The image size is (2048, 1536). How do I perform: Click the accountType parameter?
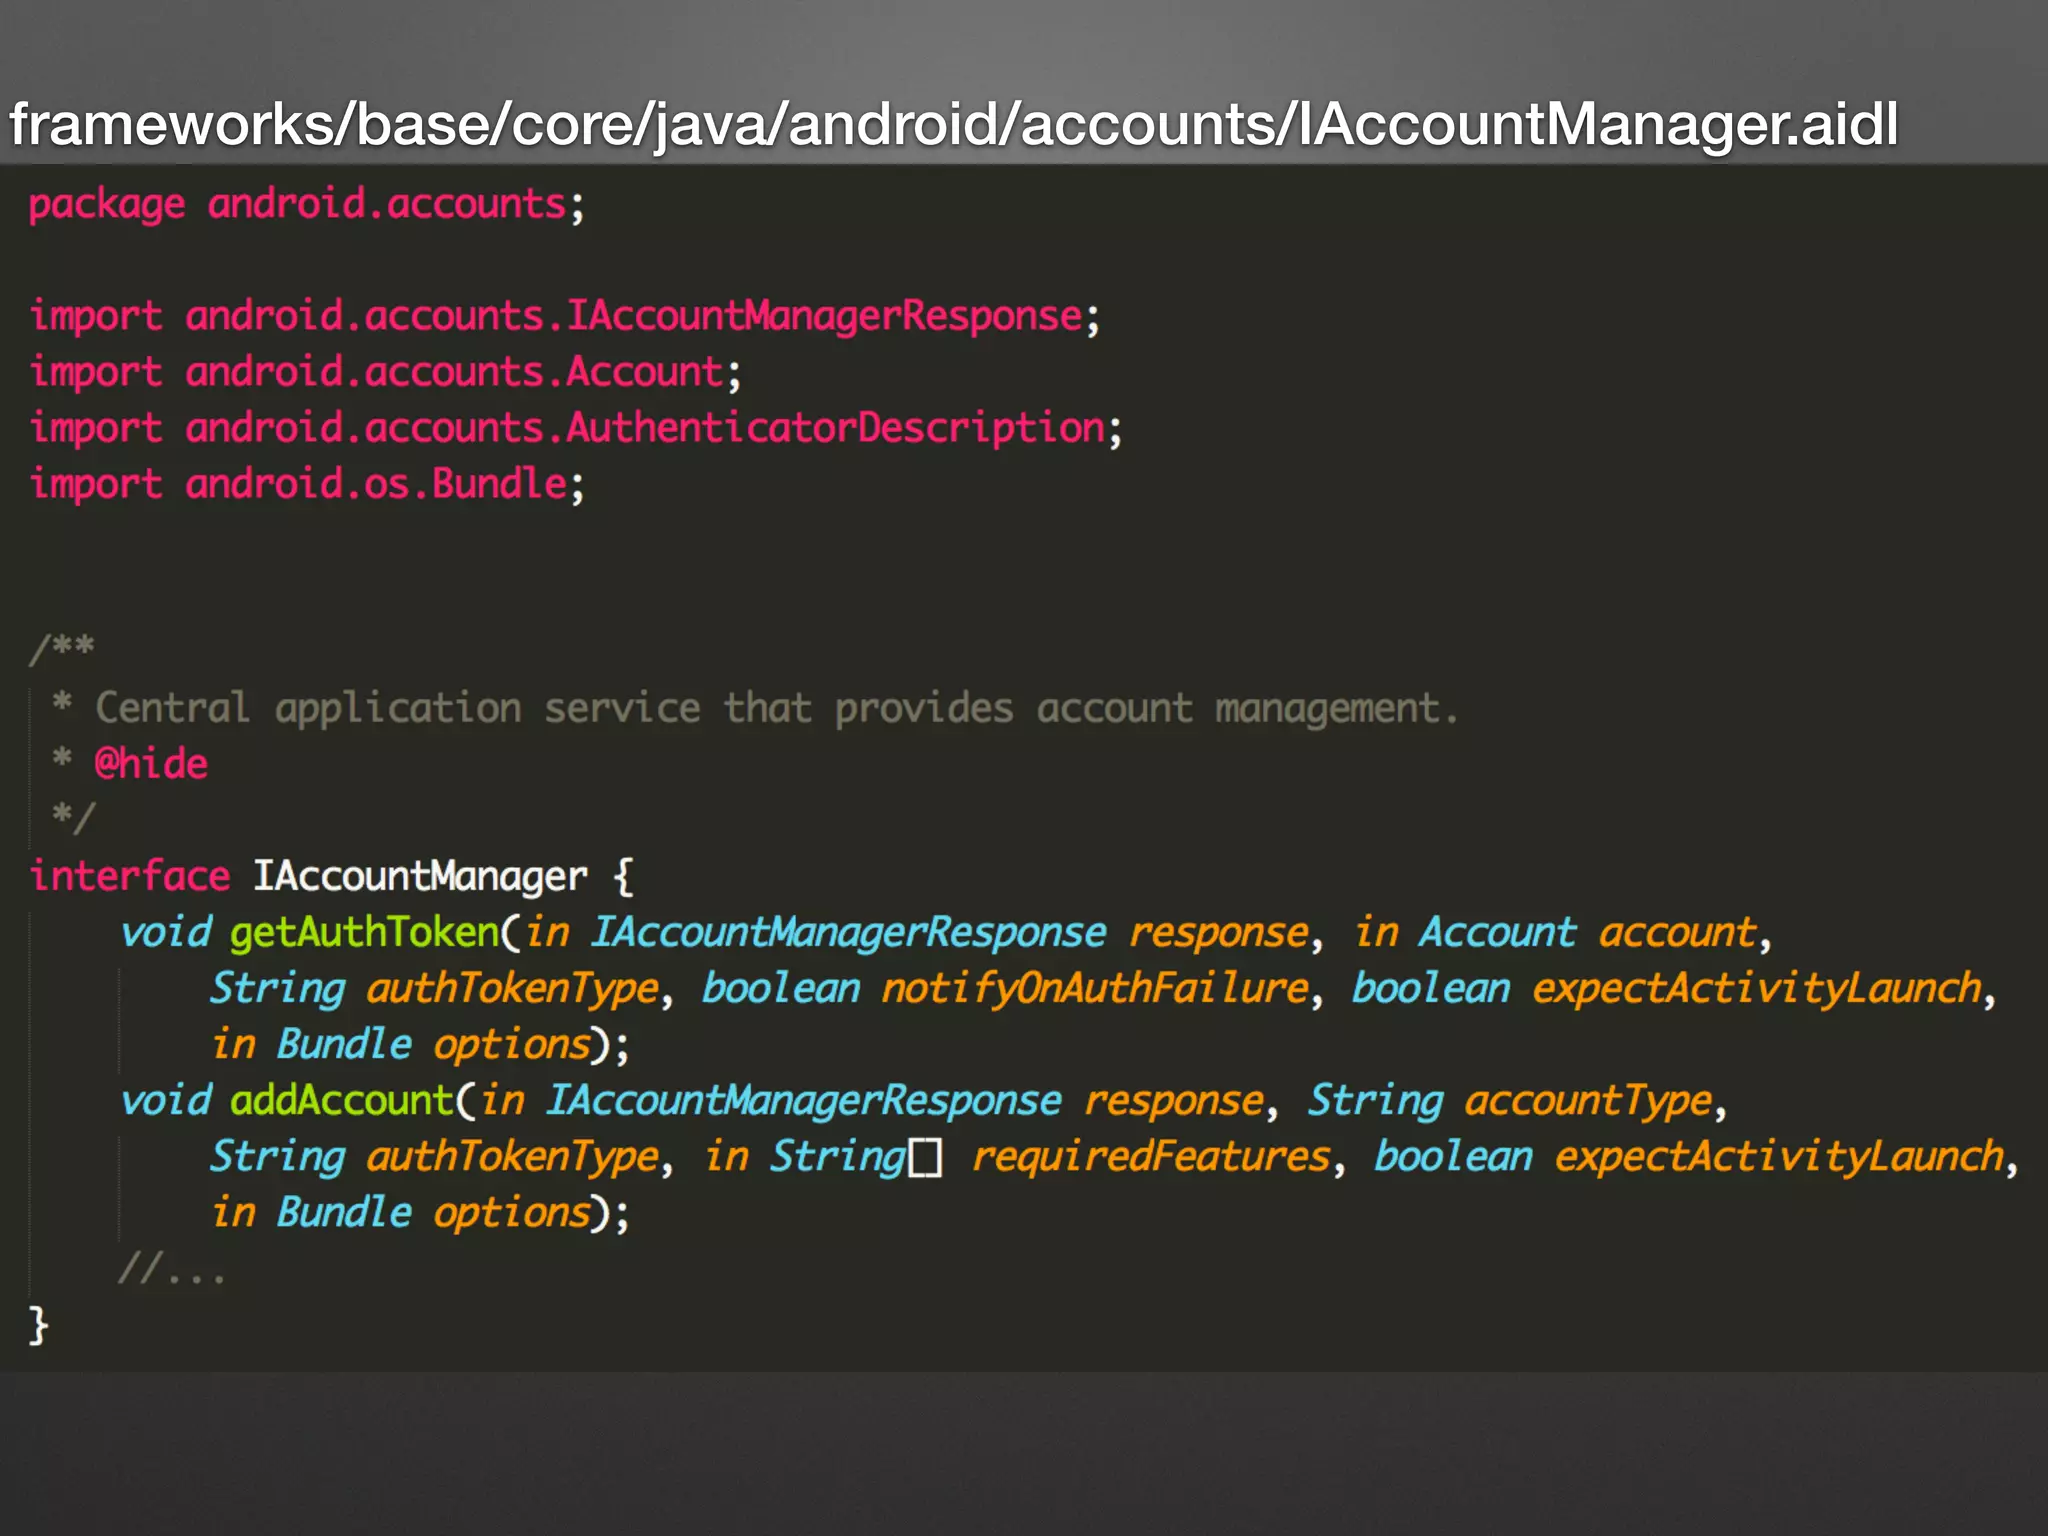1589,1101
